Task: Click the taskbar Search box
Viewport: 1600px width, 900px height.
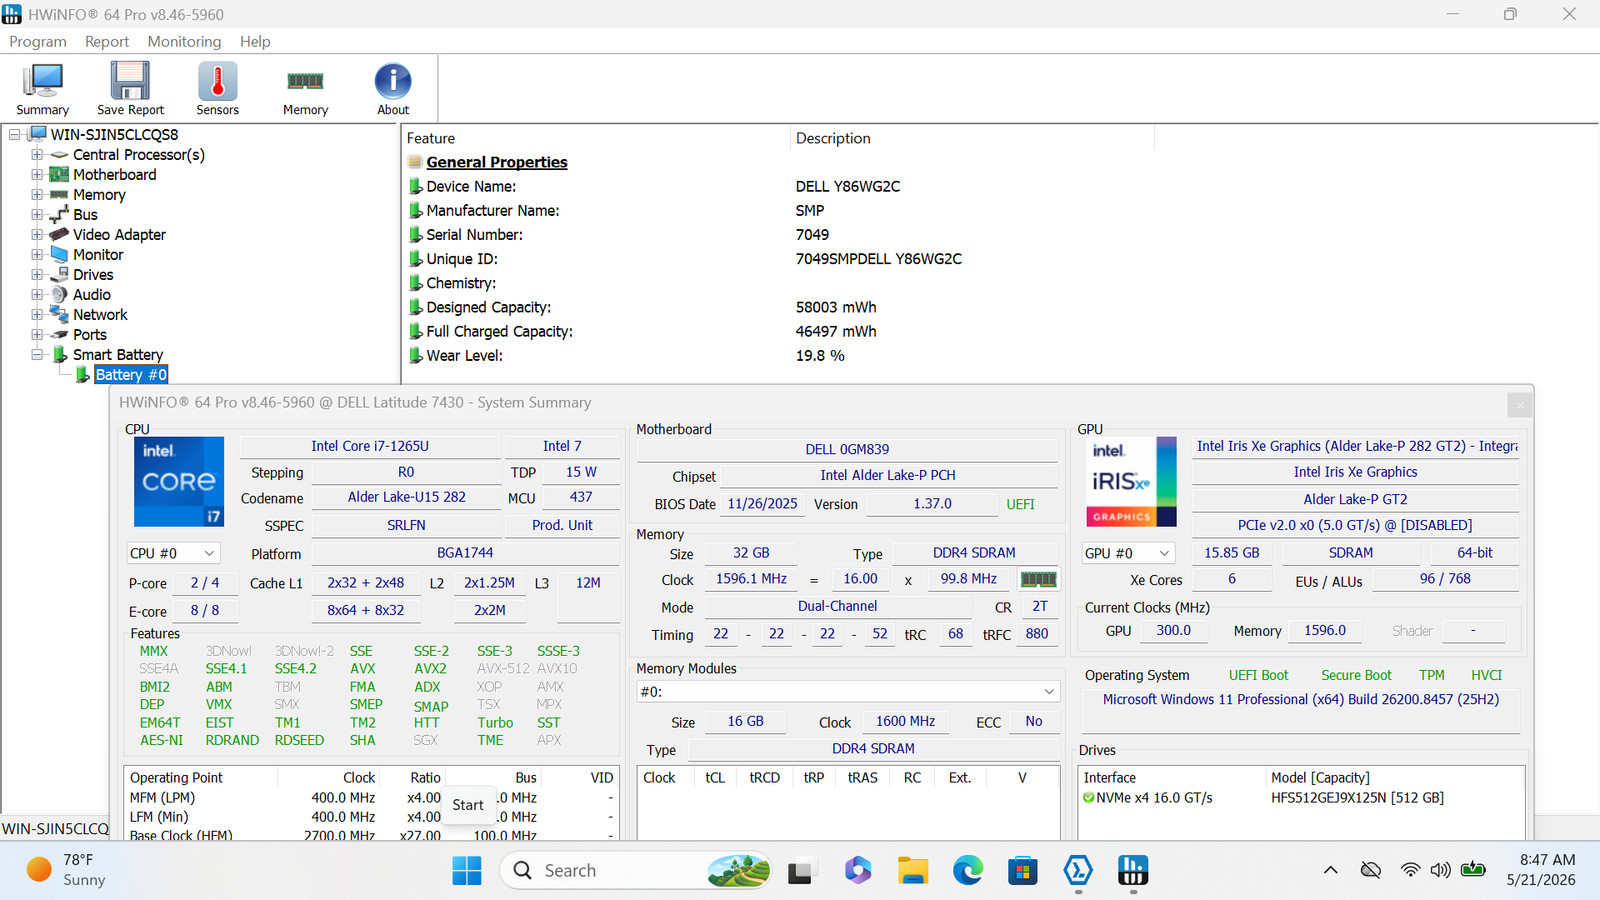Action: click(636, 871)
